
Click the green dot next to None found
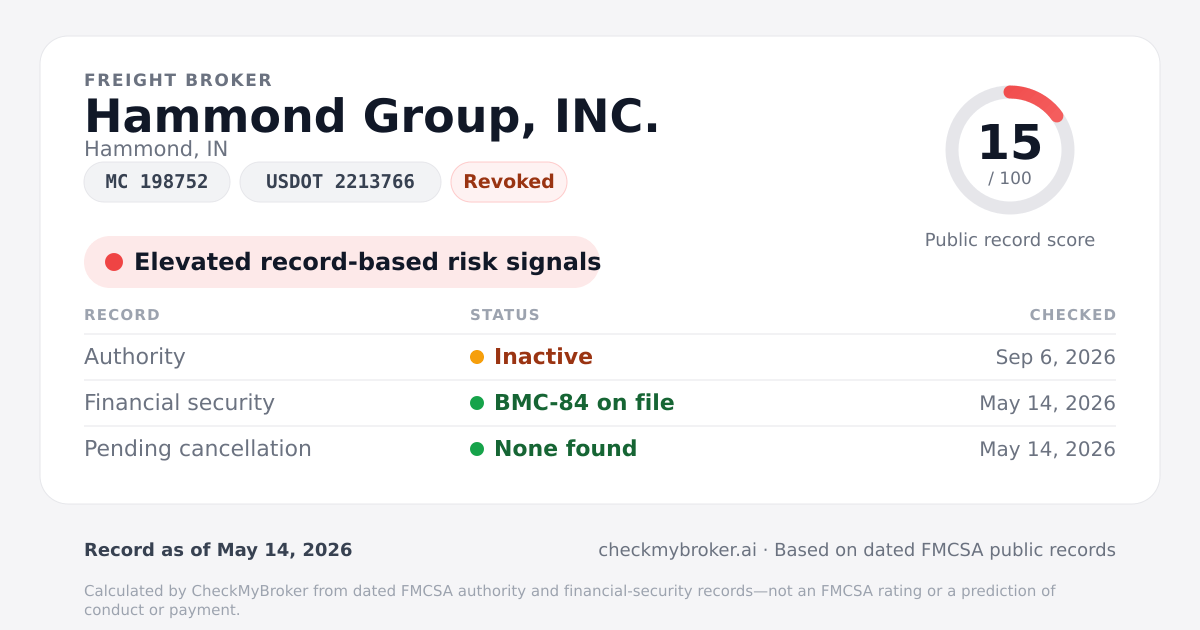[477, 449]
